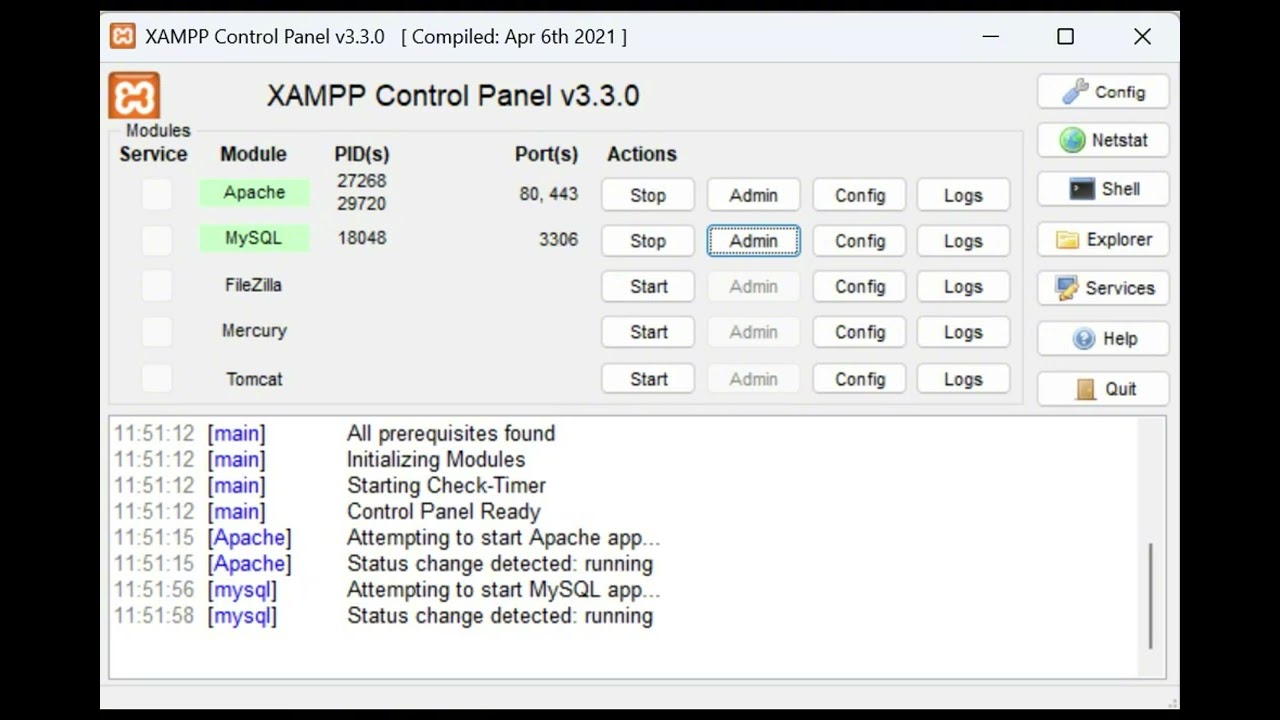Image resolution: width=1280 pixels, height=720 pixels.
Task: Toggle the MySQL service checkbox
Action: [156, 240]
